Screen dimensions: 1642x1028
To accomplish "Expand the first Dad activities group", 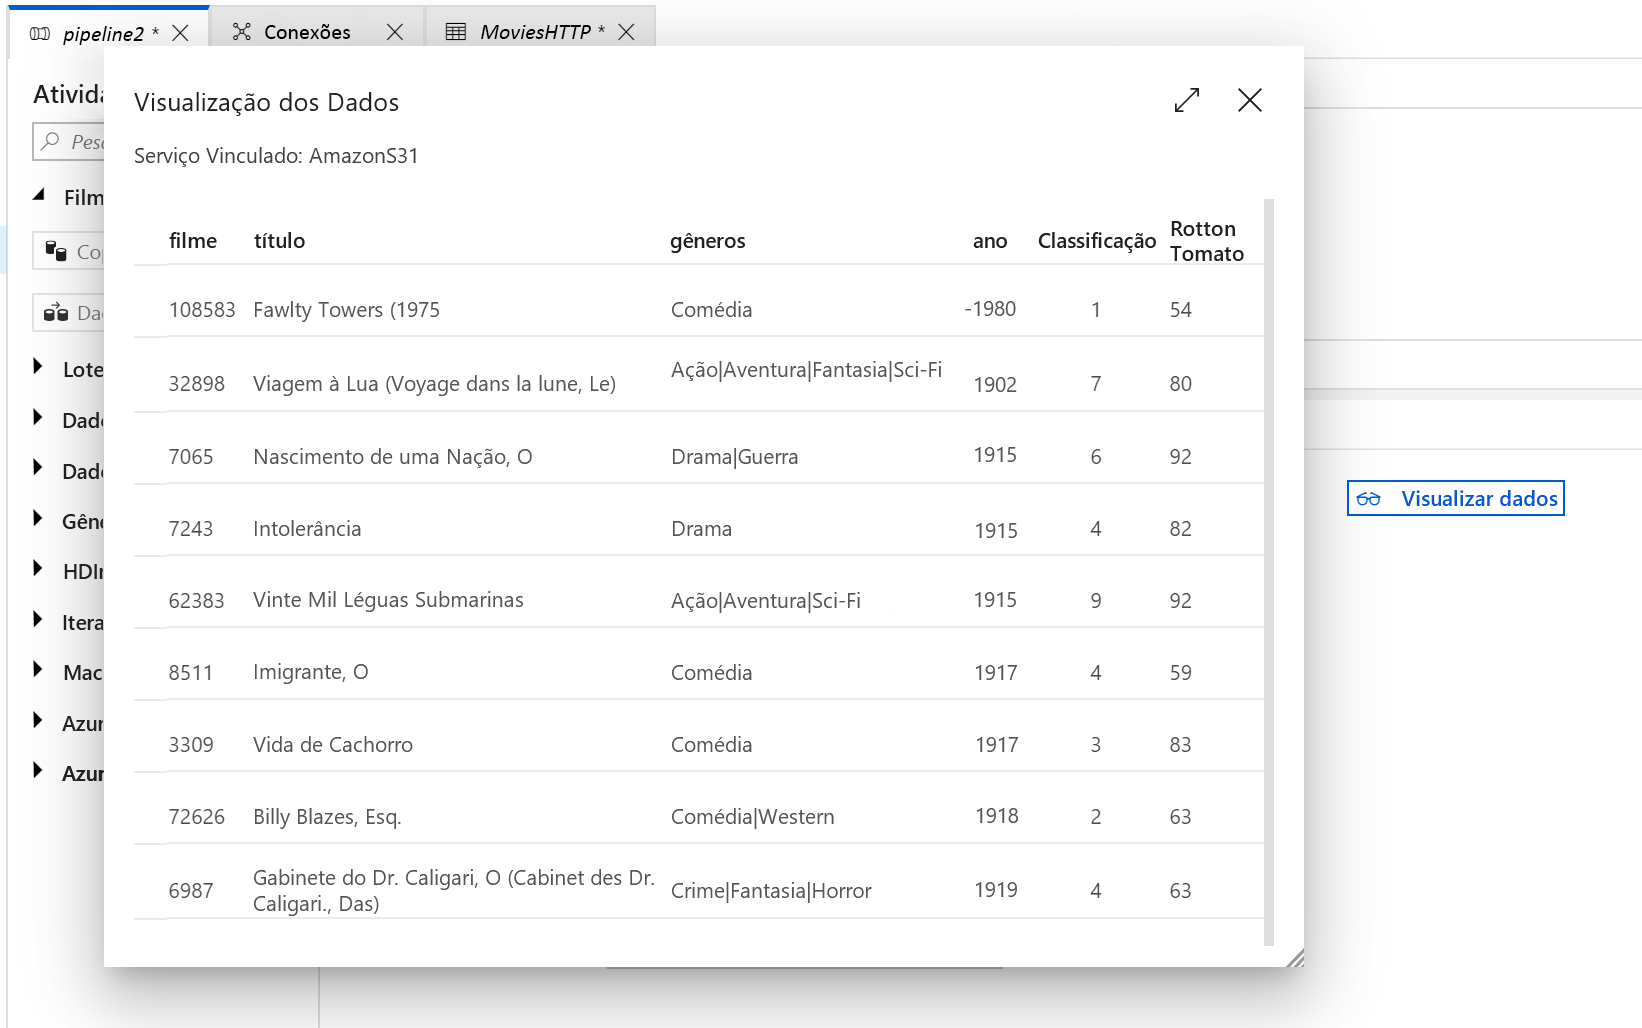I will click(x=38, y=417).
